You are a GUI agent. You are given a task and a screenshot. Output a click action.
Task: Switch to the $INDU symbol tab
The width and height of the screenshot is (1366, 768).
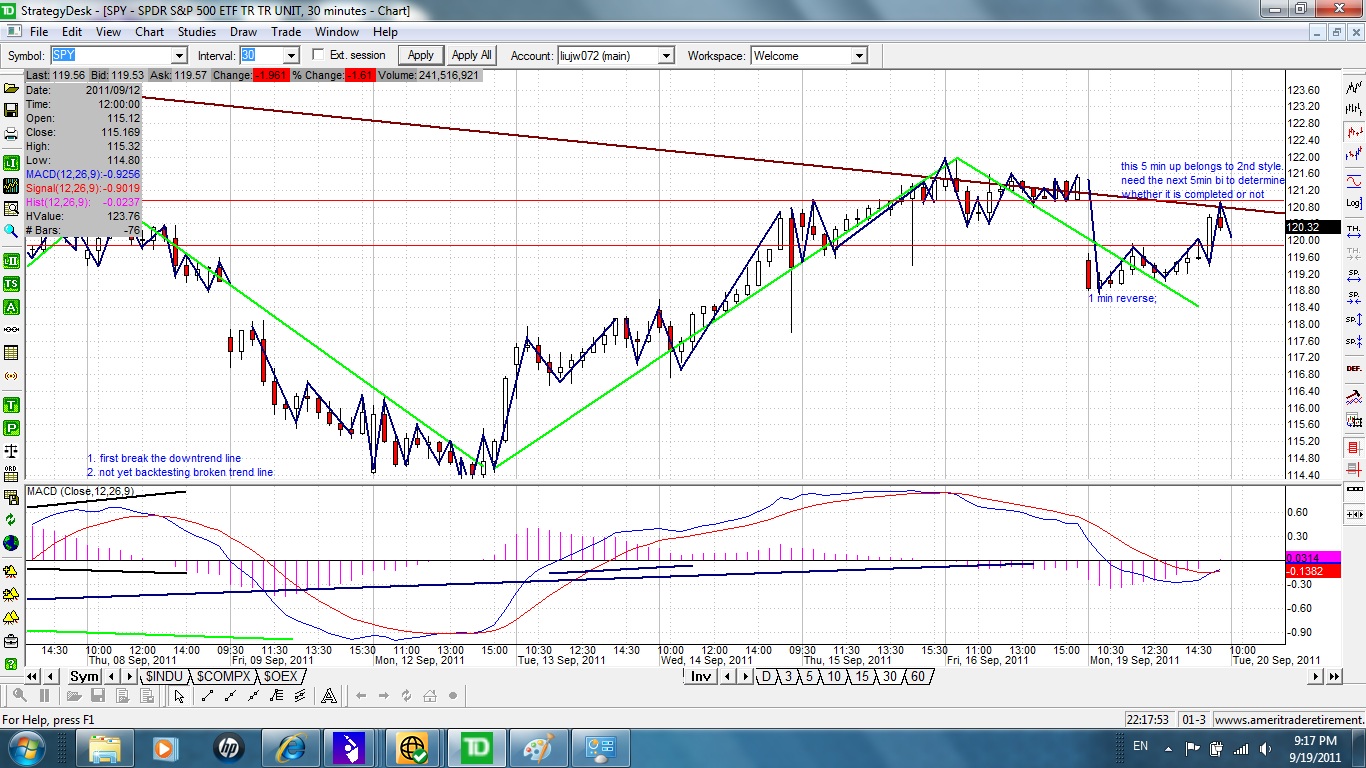[163, 677]
